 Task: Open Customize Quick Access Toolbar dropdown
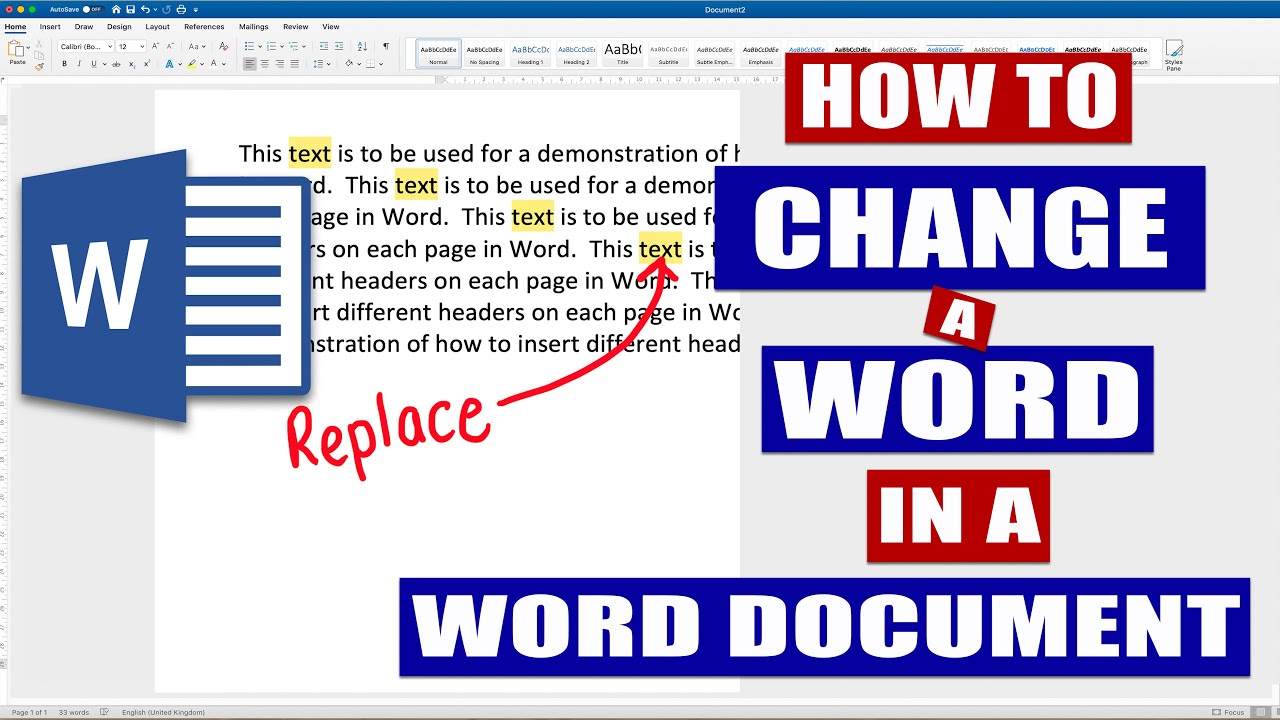(x=195, y=9)
